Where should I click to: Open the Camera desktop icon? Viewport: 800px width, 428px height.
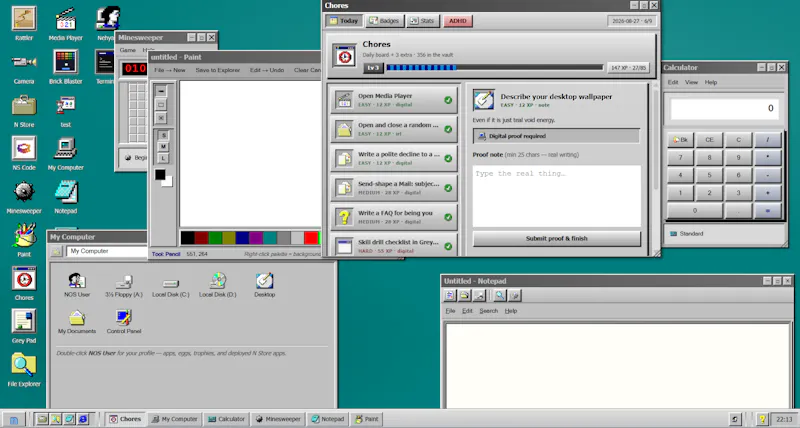(24, 66)
